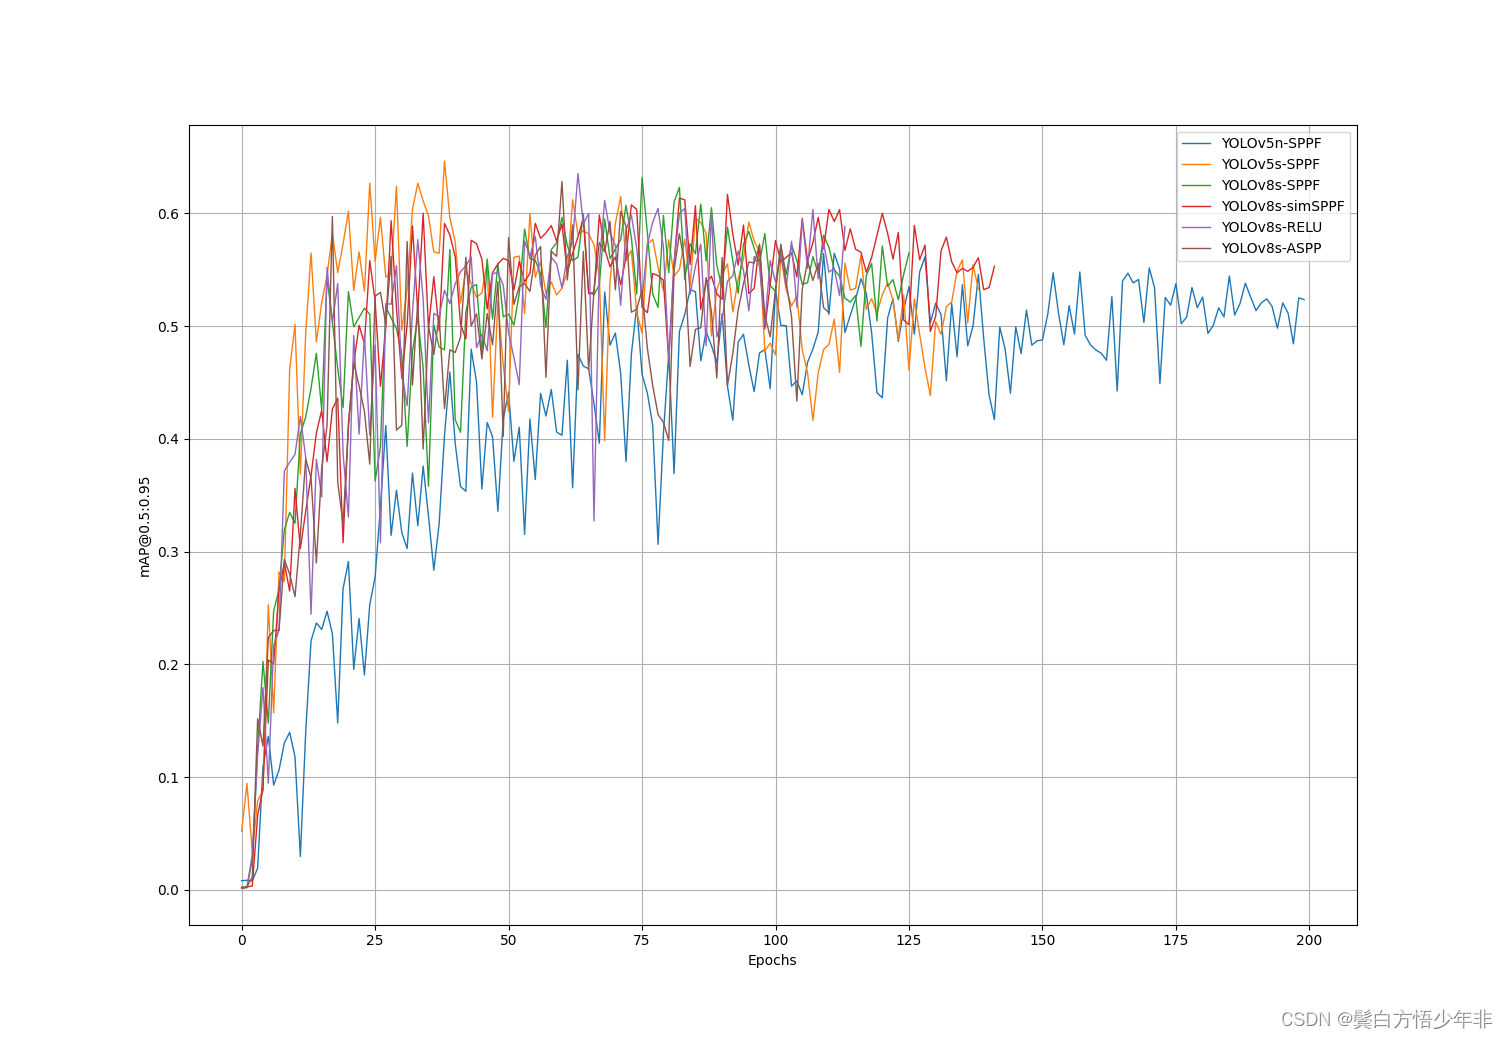1508x1039 pixels.
Task: Click the purple line swatch for YOLOv8s-RELU
Action: tap(1197, 227)
